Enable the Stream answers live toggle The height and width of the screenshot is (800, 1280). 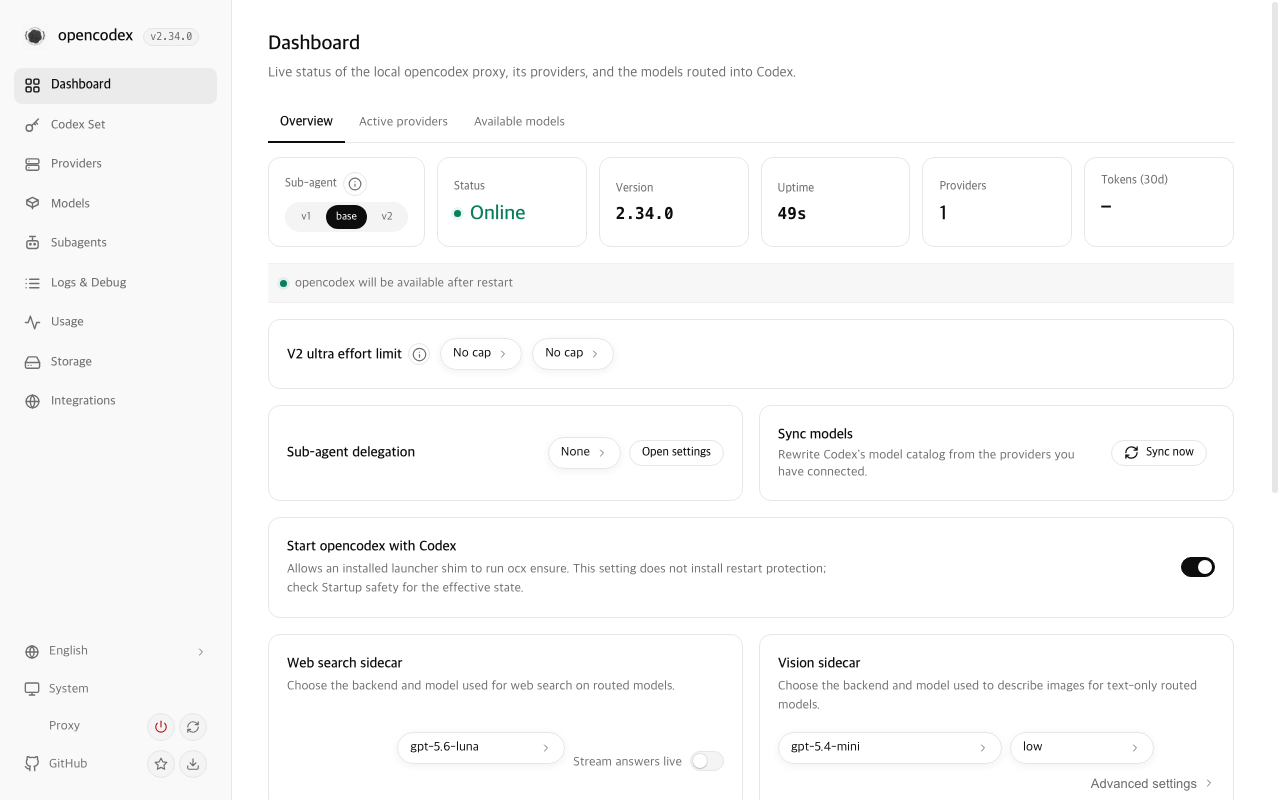(x=707, y=761)
